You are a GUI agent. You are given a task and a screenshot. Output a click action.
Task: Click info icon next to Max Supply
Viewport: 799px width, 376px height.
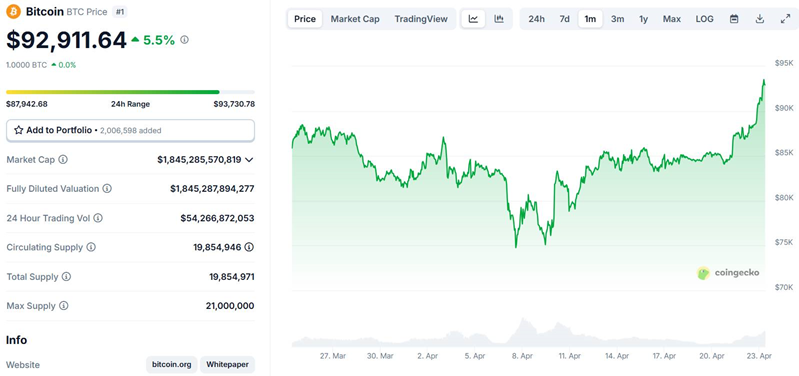[63, 306]
